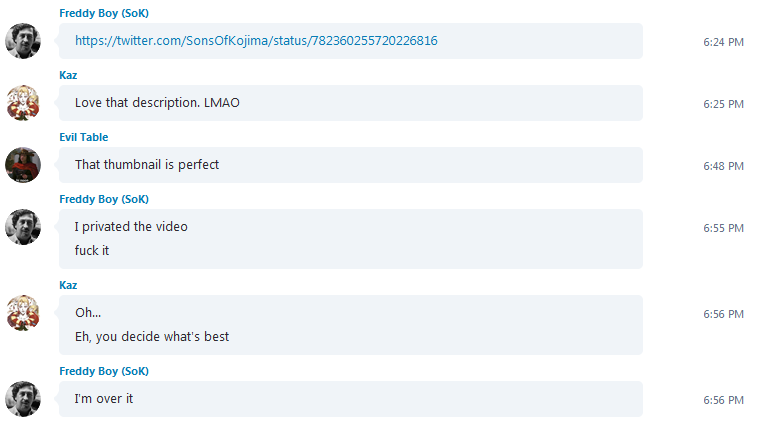The width and height of the screenshot is (758, 427).
Task: Click the 6:48 PM timestamp
Action: pos(723,166)
